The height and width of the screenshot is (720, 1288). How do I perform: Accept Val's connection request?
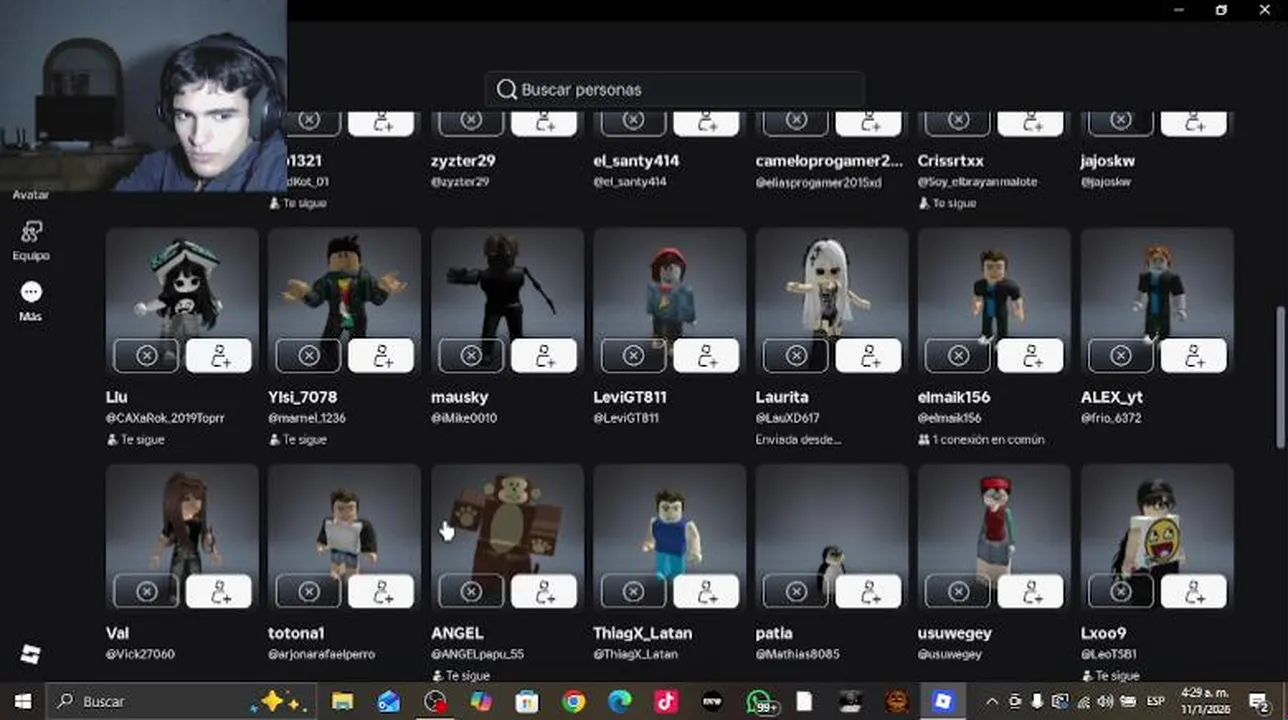point(219,591)
